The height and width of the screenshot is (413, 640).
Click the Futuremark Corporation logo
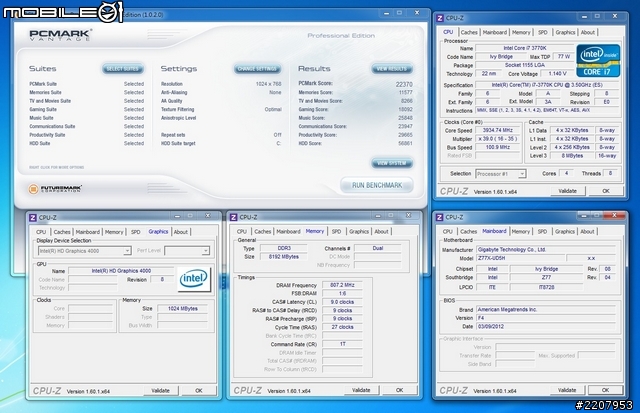pos(55,189)
